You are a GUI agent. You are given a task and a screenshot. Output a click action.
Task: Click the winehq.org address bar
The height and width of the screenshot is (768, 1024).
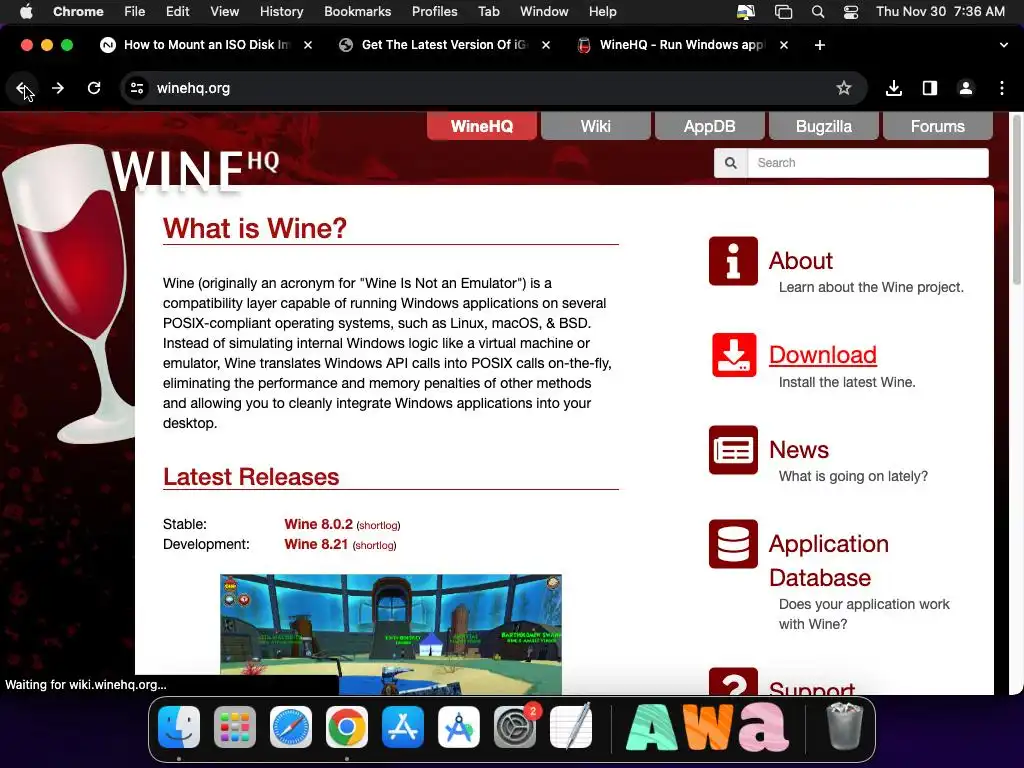493,88
